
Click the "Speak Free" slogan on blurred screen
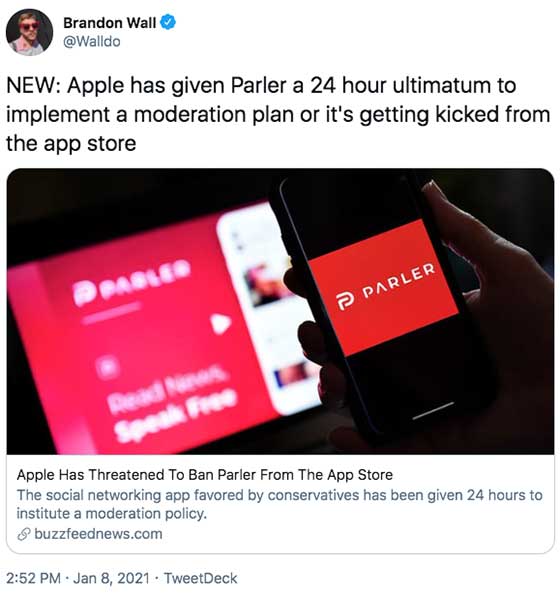click(x=176, y=415)
